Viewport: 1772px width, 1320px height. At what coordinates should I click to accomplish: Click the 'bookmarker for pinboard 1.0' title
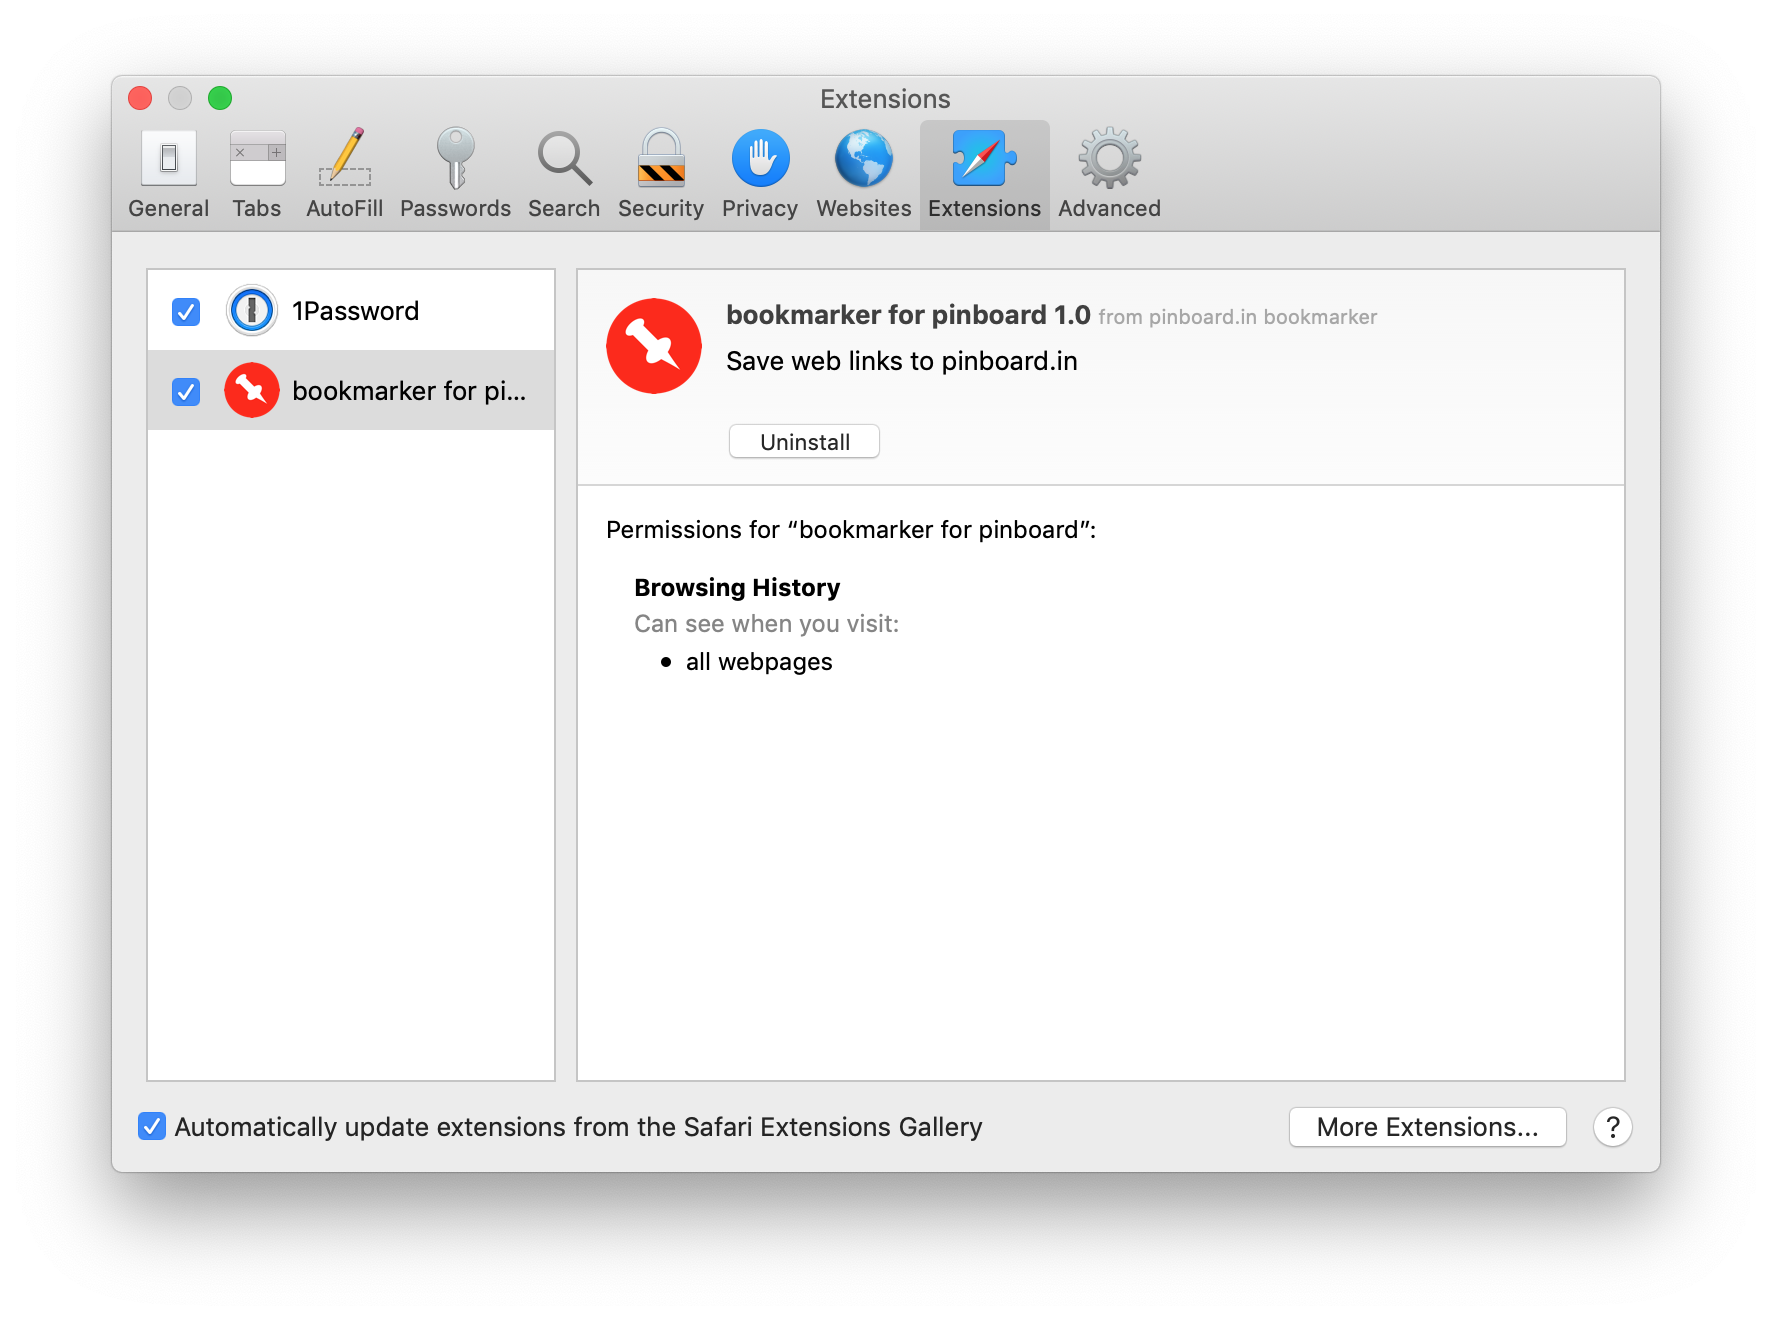(908, 315)
